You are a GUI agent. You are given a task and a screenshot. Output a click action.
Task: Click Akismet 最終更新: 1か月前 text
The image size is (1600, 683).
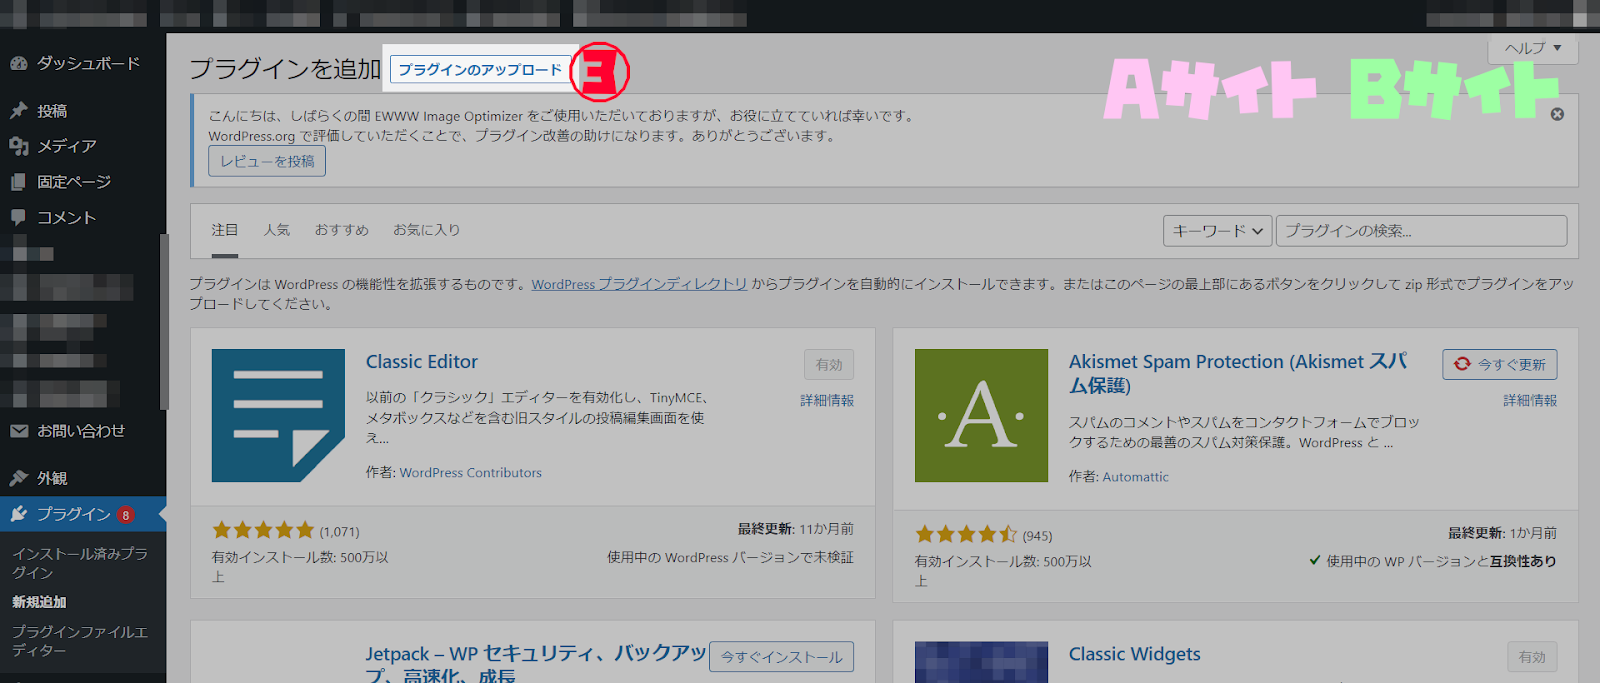[x=1502, y=533]
